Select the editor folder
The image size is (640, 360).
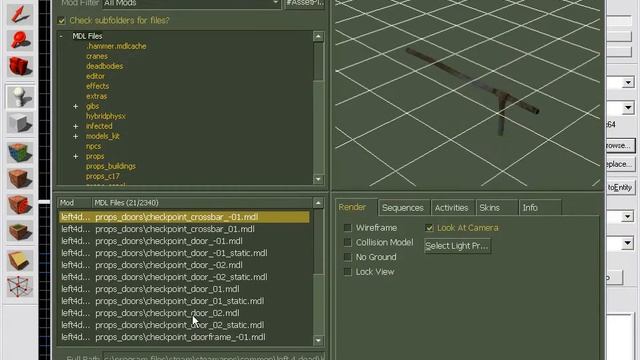coord(95,76)
